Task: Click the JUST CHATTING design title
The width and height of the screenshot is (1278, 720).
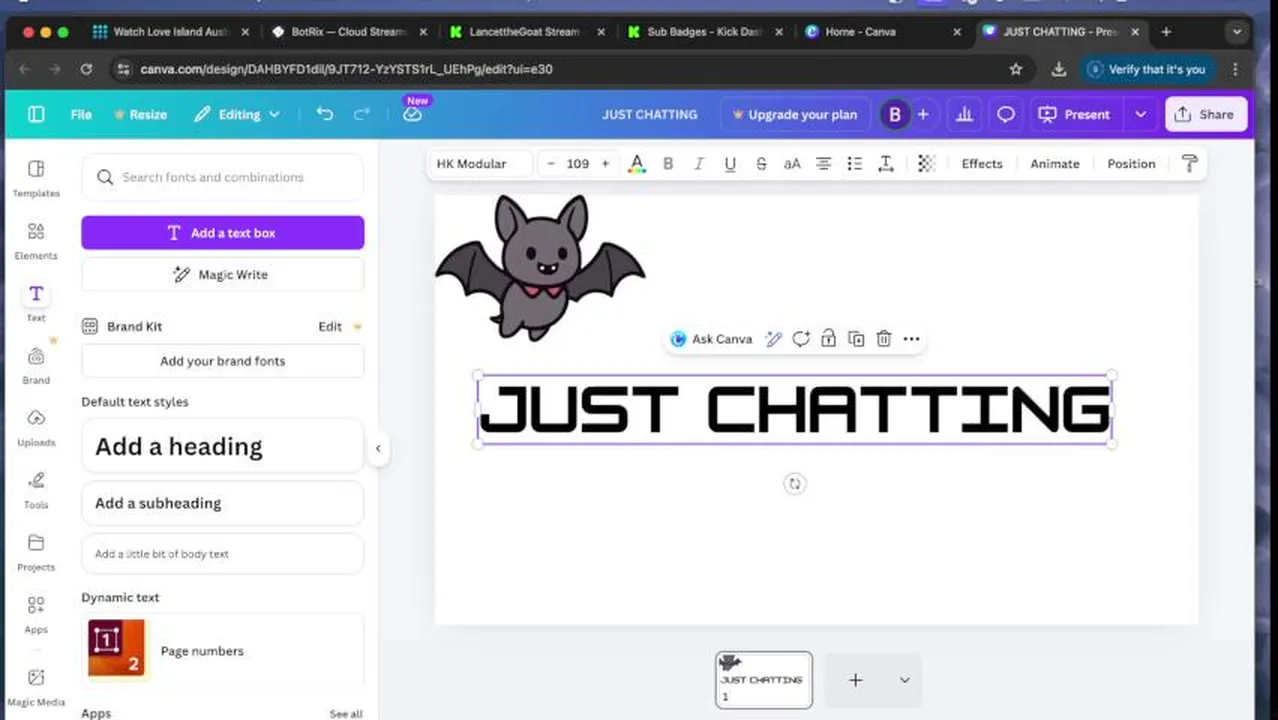Action: point(649,114)
